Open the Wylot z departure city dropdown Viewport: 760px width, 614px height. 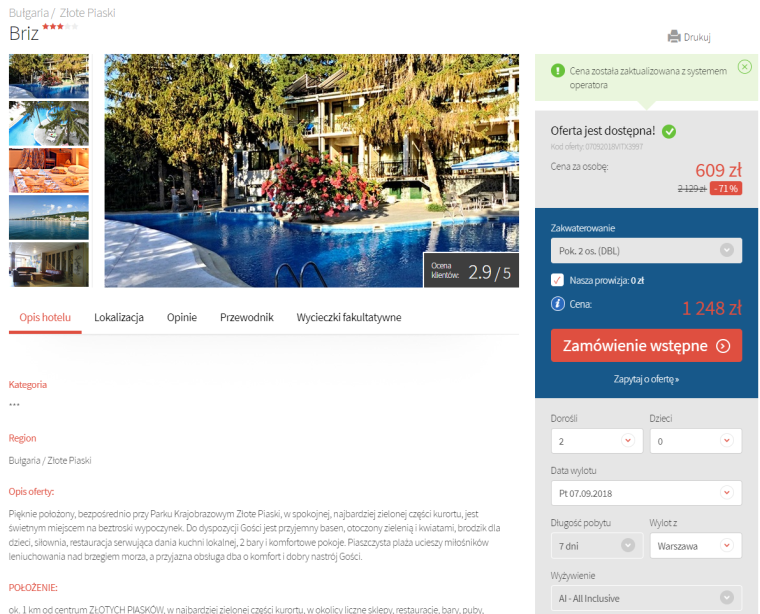coord(696,546)
